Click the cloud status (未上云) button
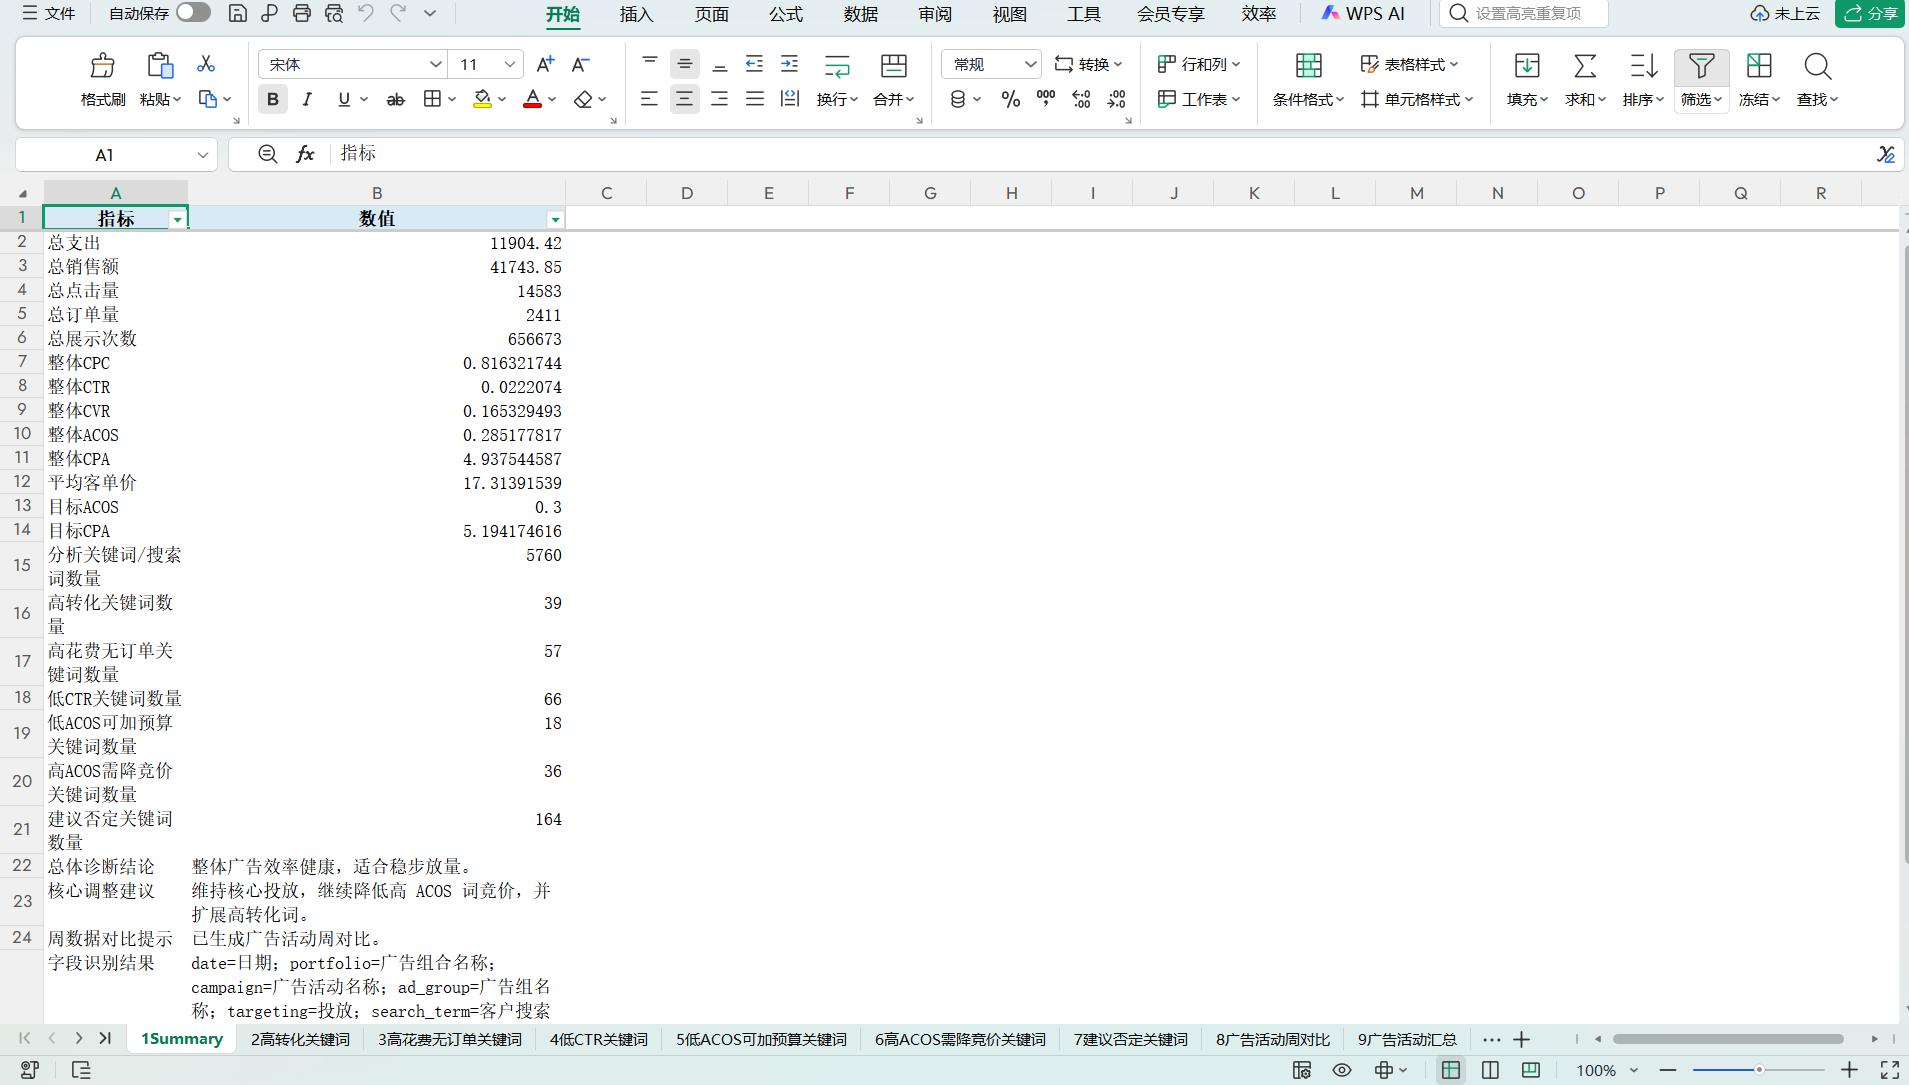The height and width of the screenshot is (1085, 1909). point(1785,13)
